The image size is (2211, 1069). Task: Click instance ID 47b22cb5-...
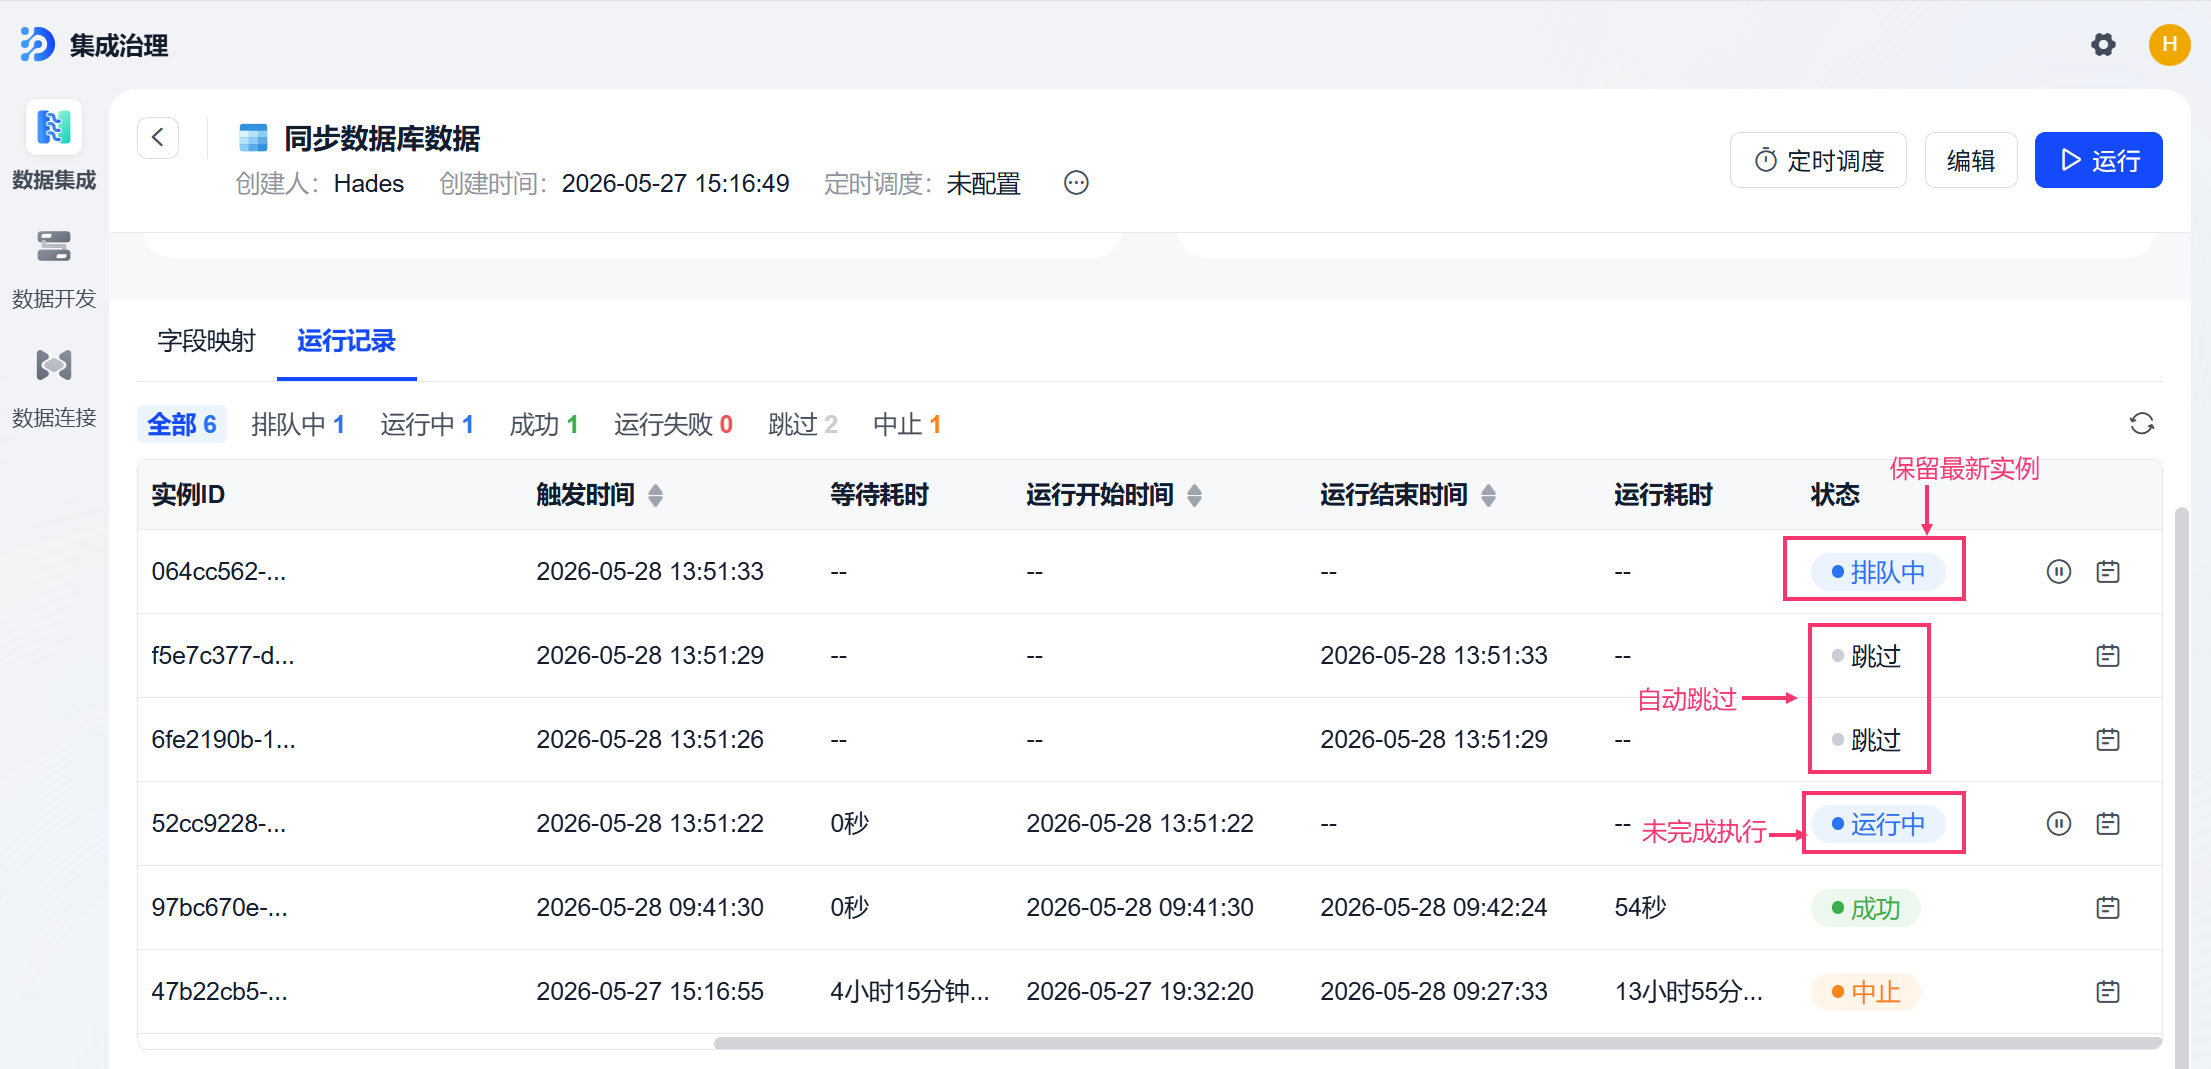(219, 992)
